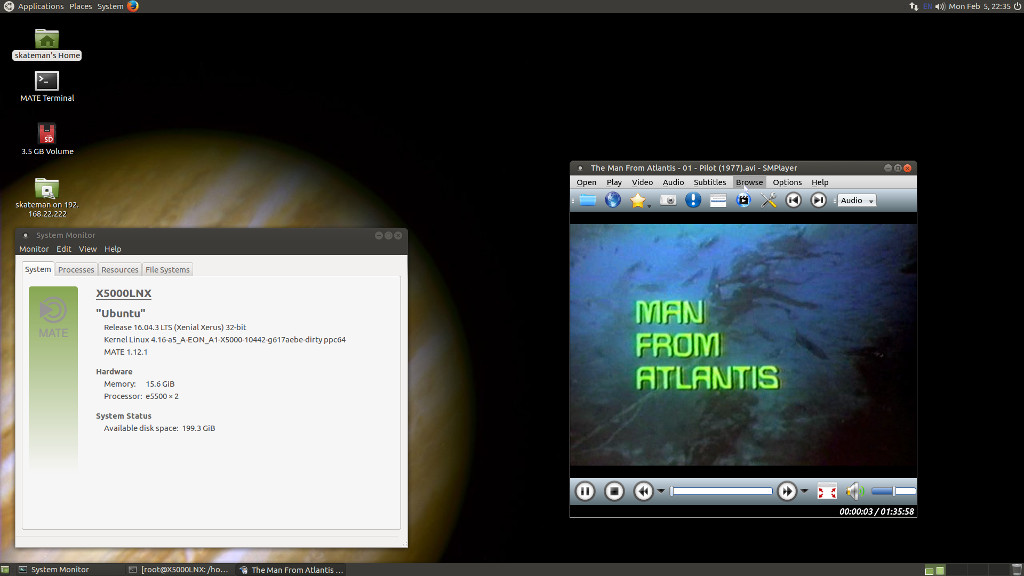
Task: Open the SMPlayer Options menu
Action: pyautogui.click(x=787, y=182)
